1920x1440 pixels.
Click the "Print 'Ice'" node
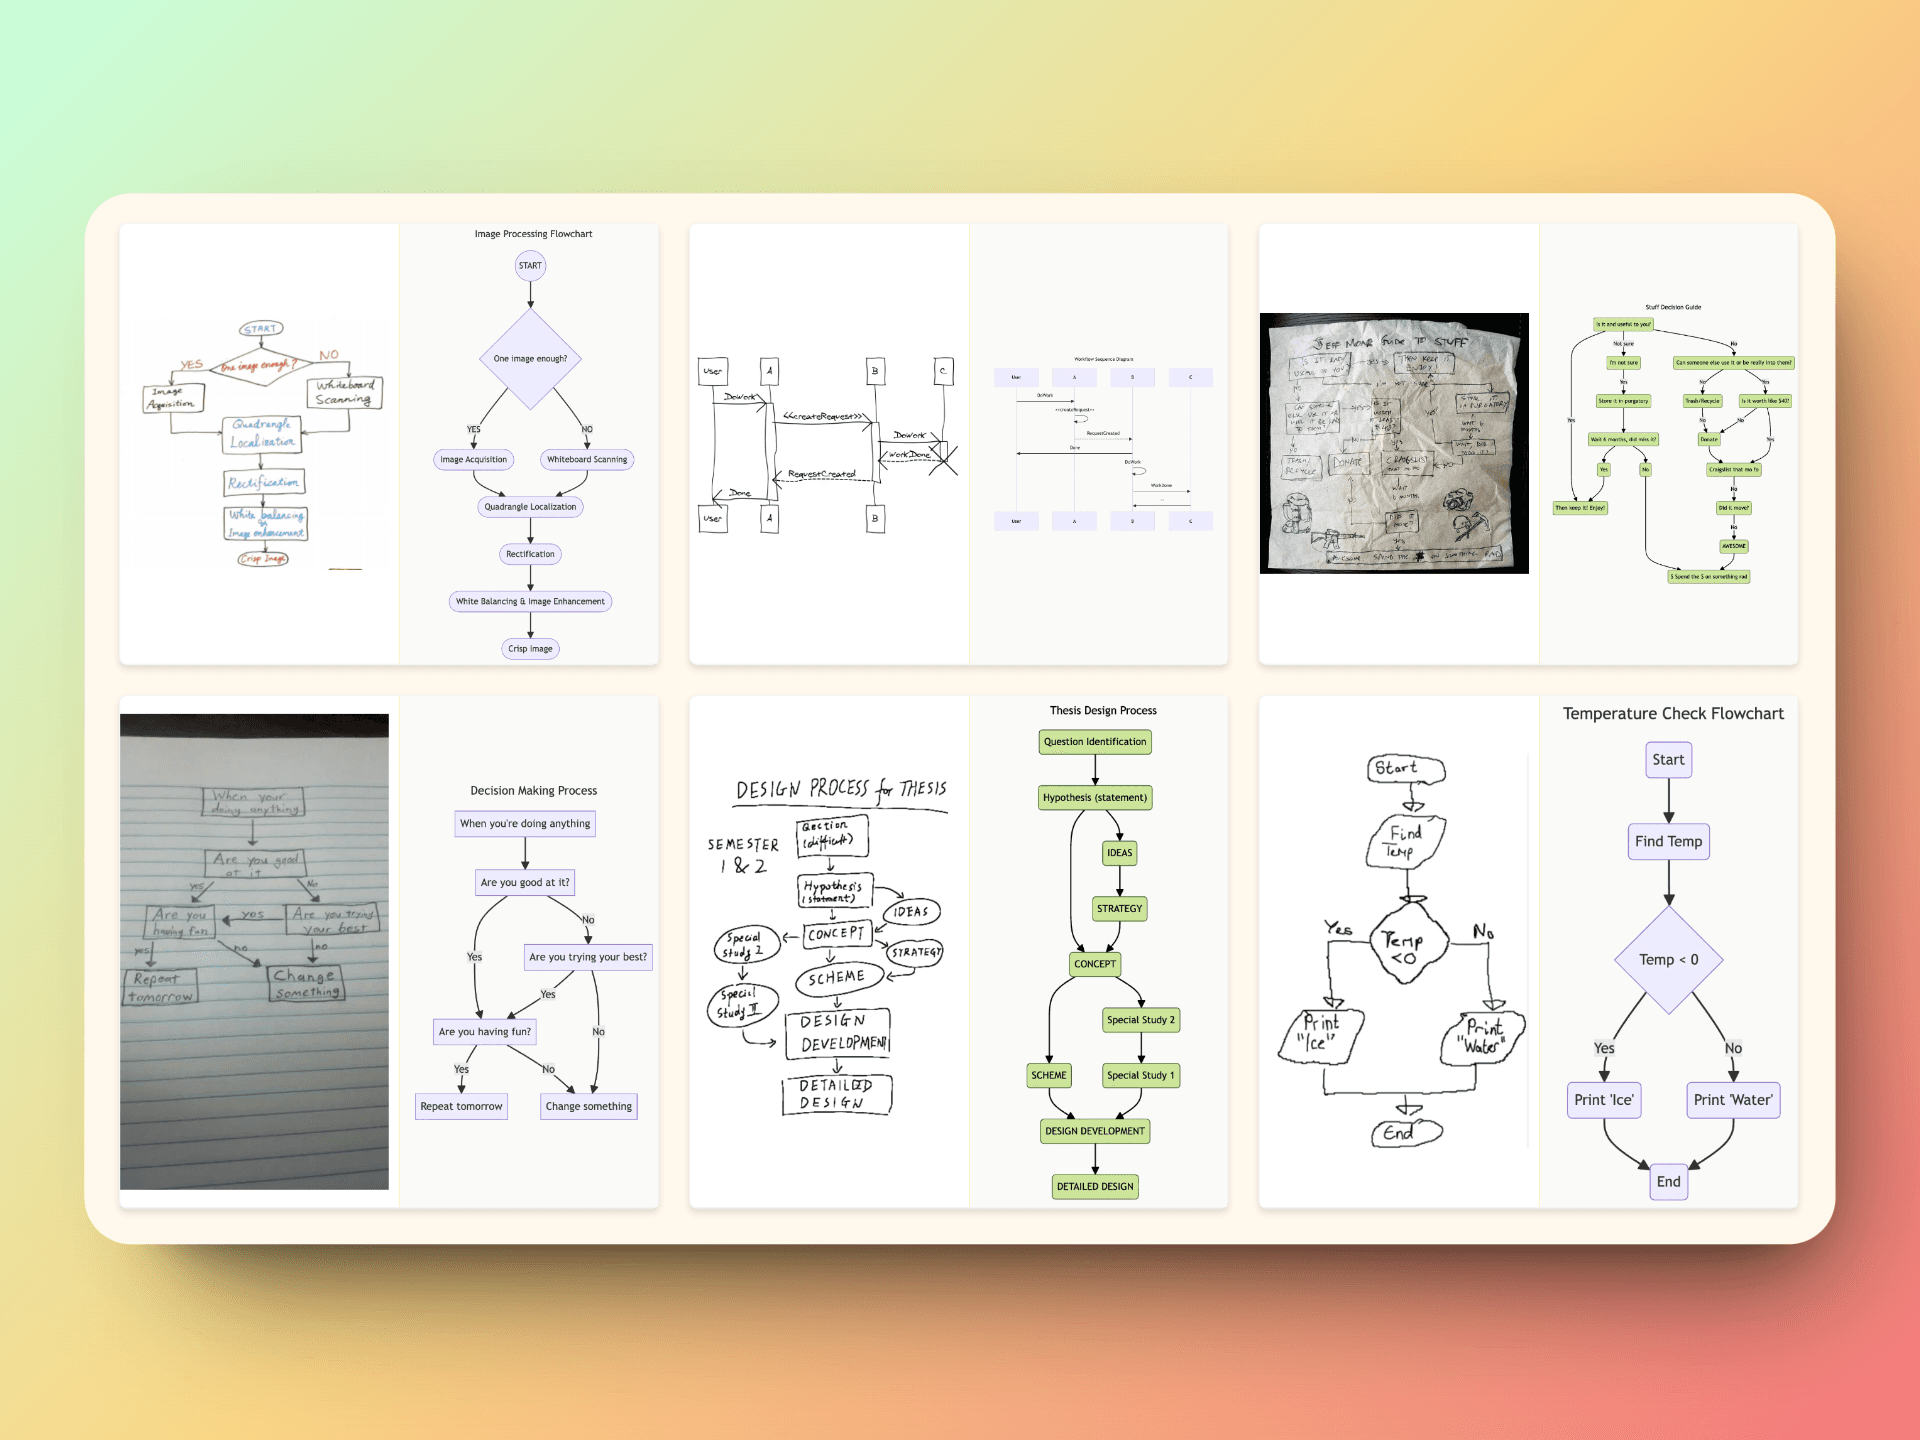(1604, 1100)
